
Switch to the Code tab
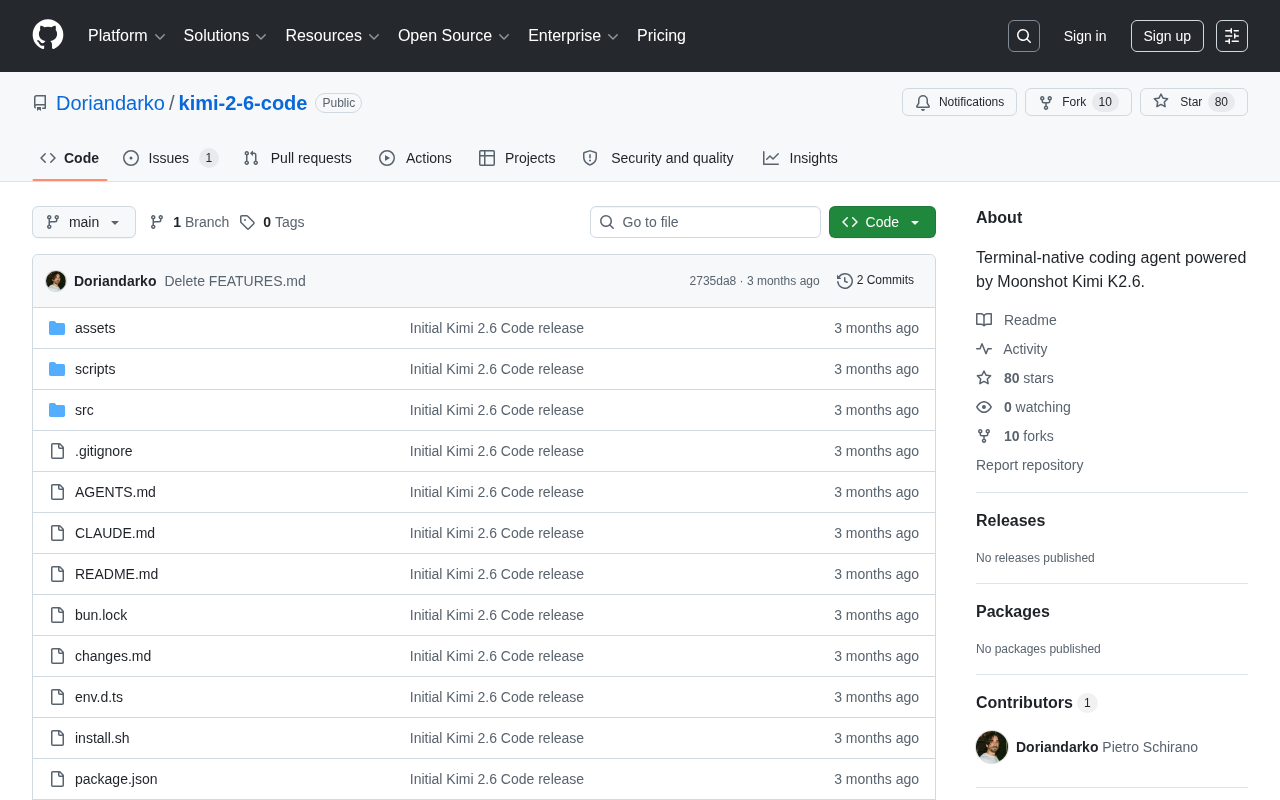pos(70,158)
